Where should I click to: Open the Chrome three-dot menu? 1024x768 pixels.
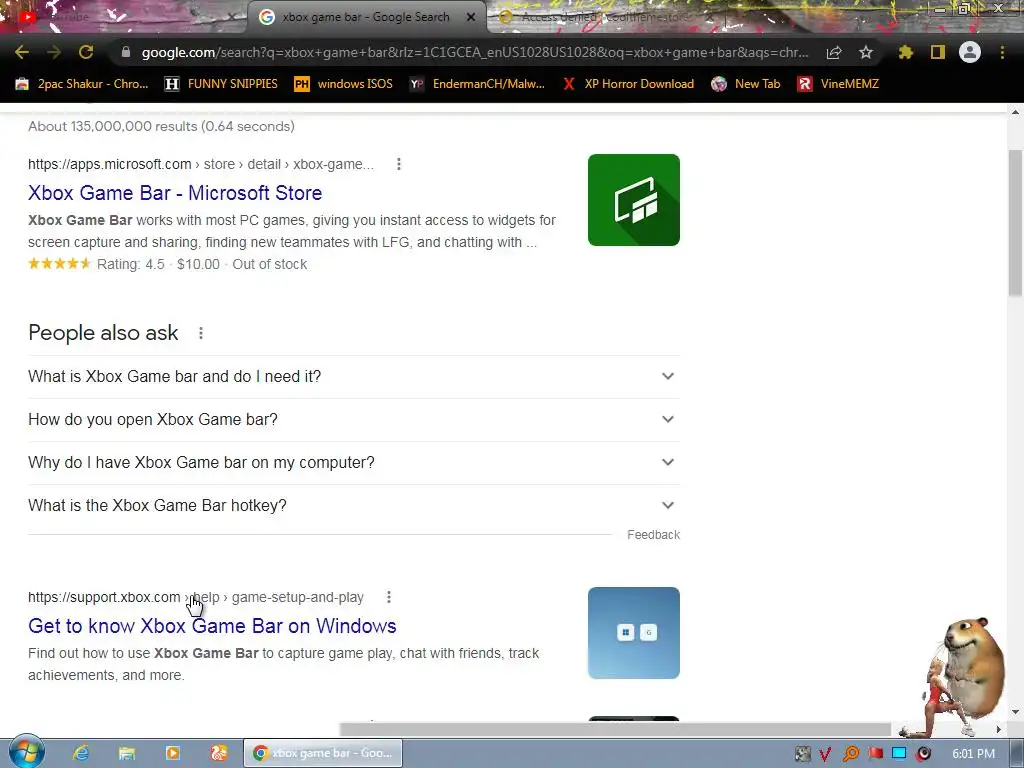tap(1002, 52)
